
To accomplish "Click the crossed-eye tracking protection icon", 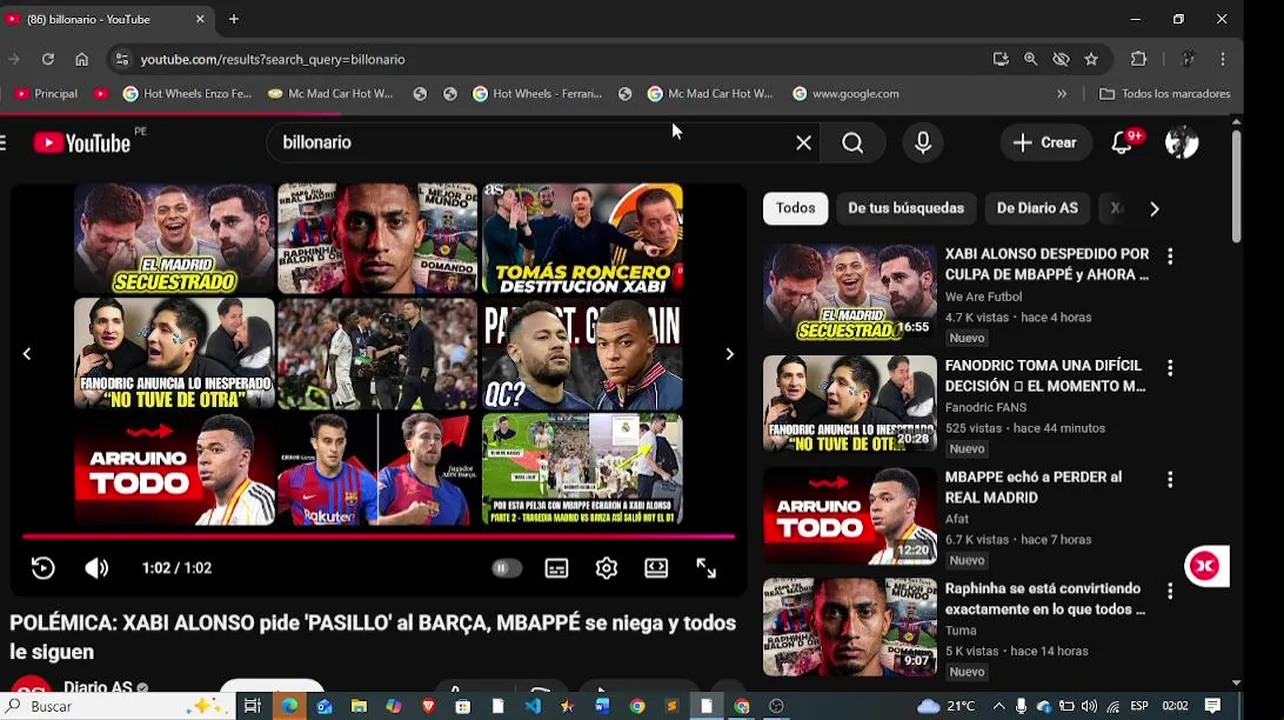I will [x=1061, y=59].
